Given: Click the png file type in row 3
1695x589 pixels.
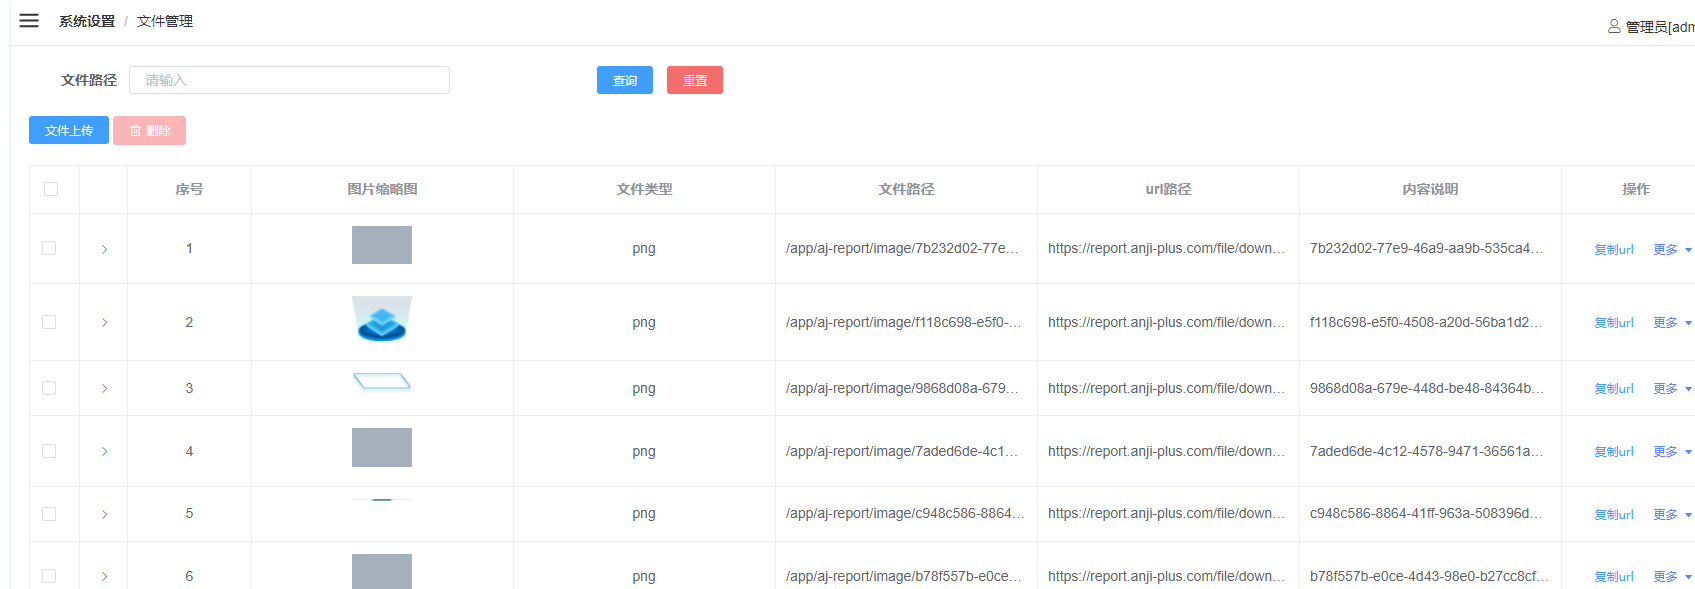Looking at the screenshot, I should [644, 388].
